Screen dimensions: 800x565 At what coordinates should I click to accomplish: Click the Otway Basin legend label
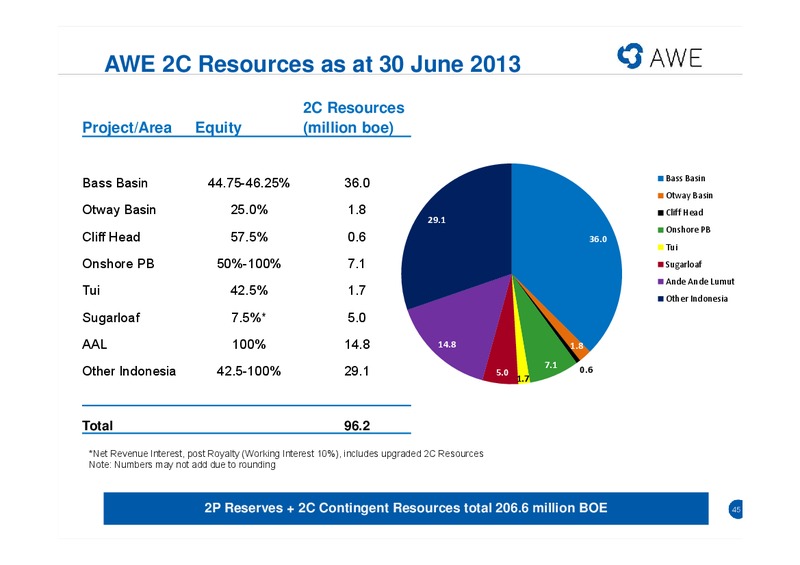pos(689,195)
